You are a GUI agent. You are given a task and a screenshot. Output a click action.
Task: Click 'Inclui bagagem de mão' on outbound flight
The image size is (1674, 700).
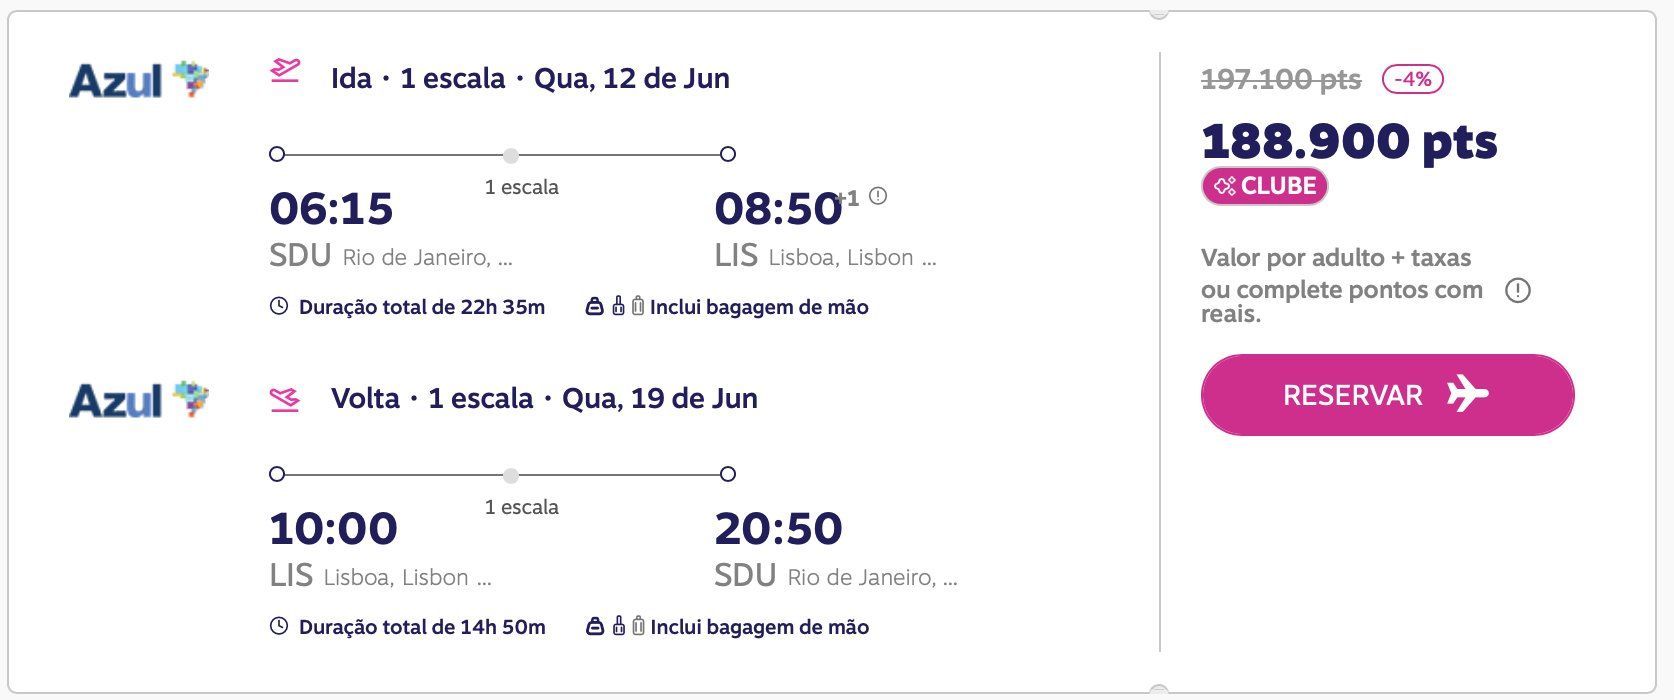coord(759,307)
